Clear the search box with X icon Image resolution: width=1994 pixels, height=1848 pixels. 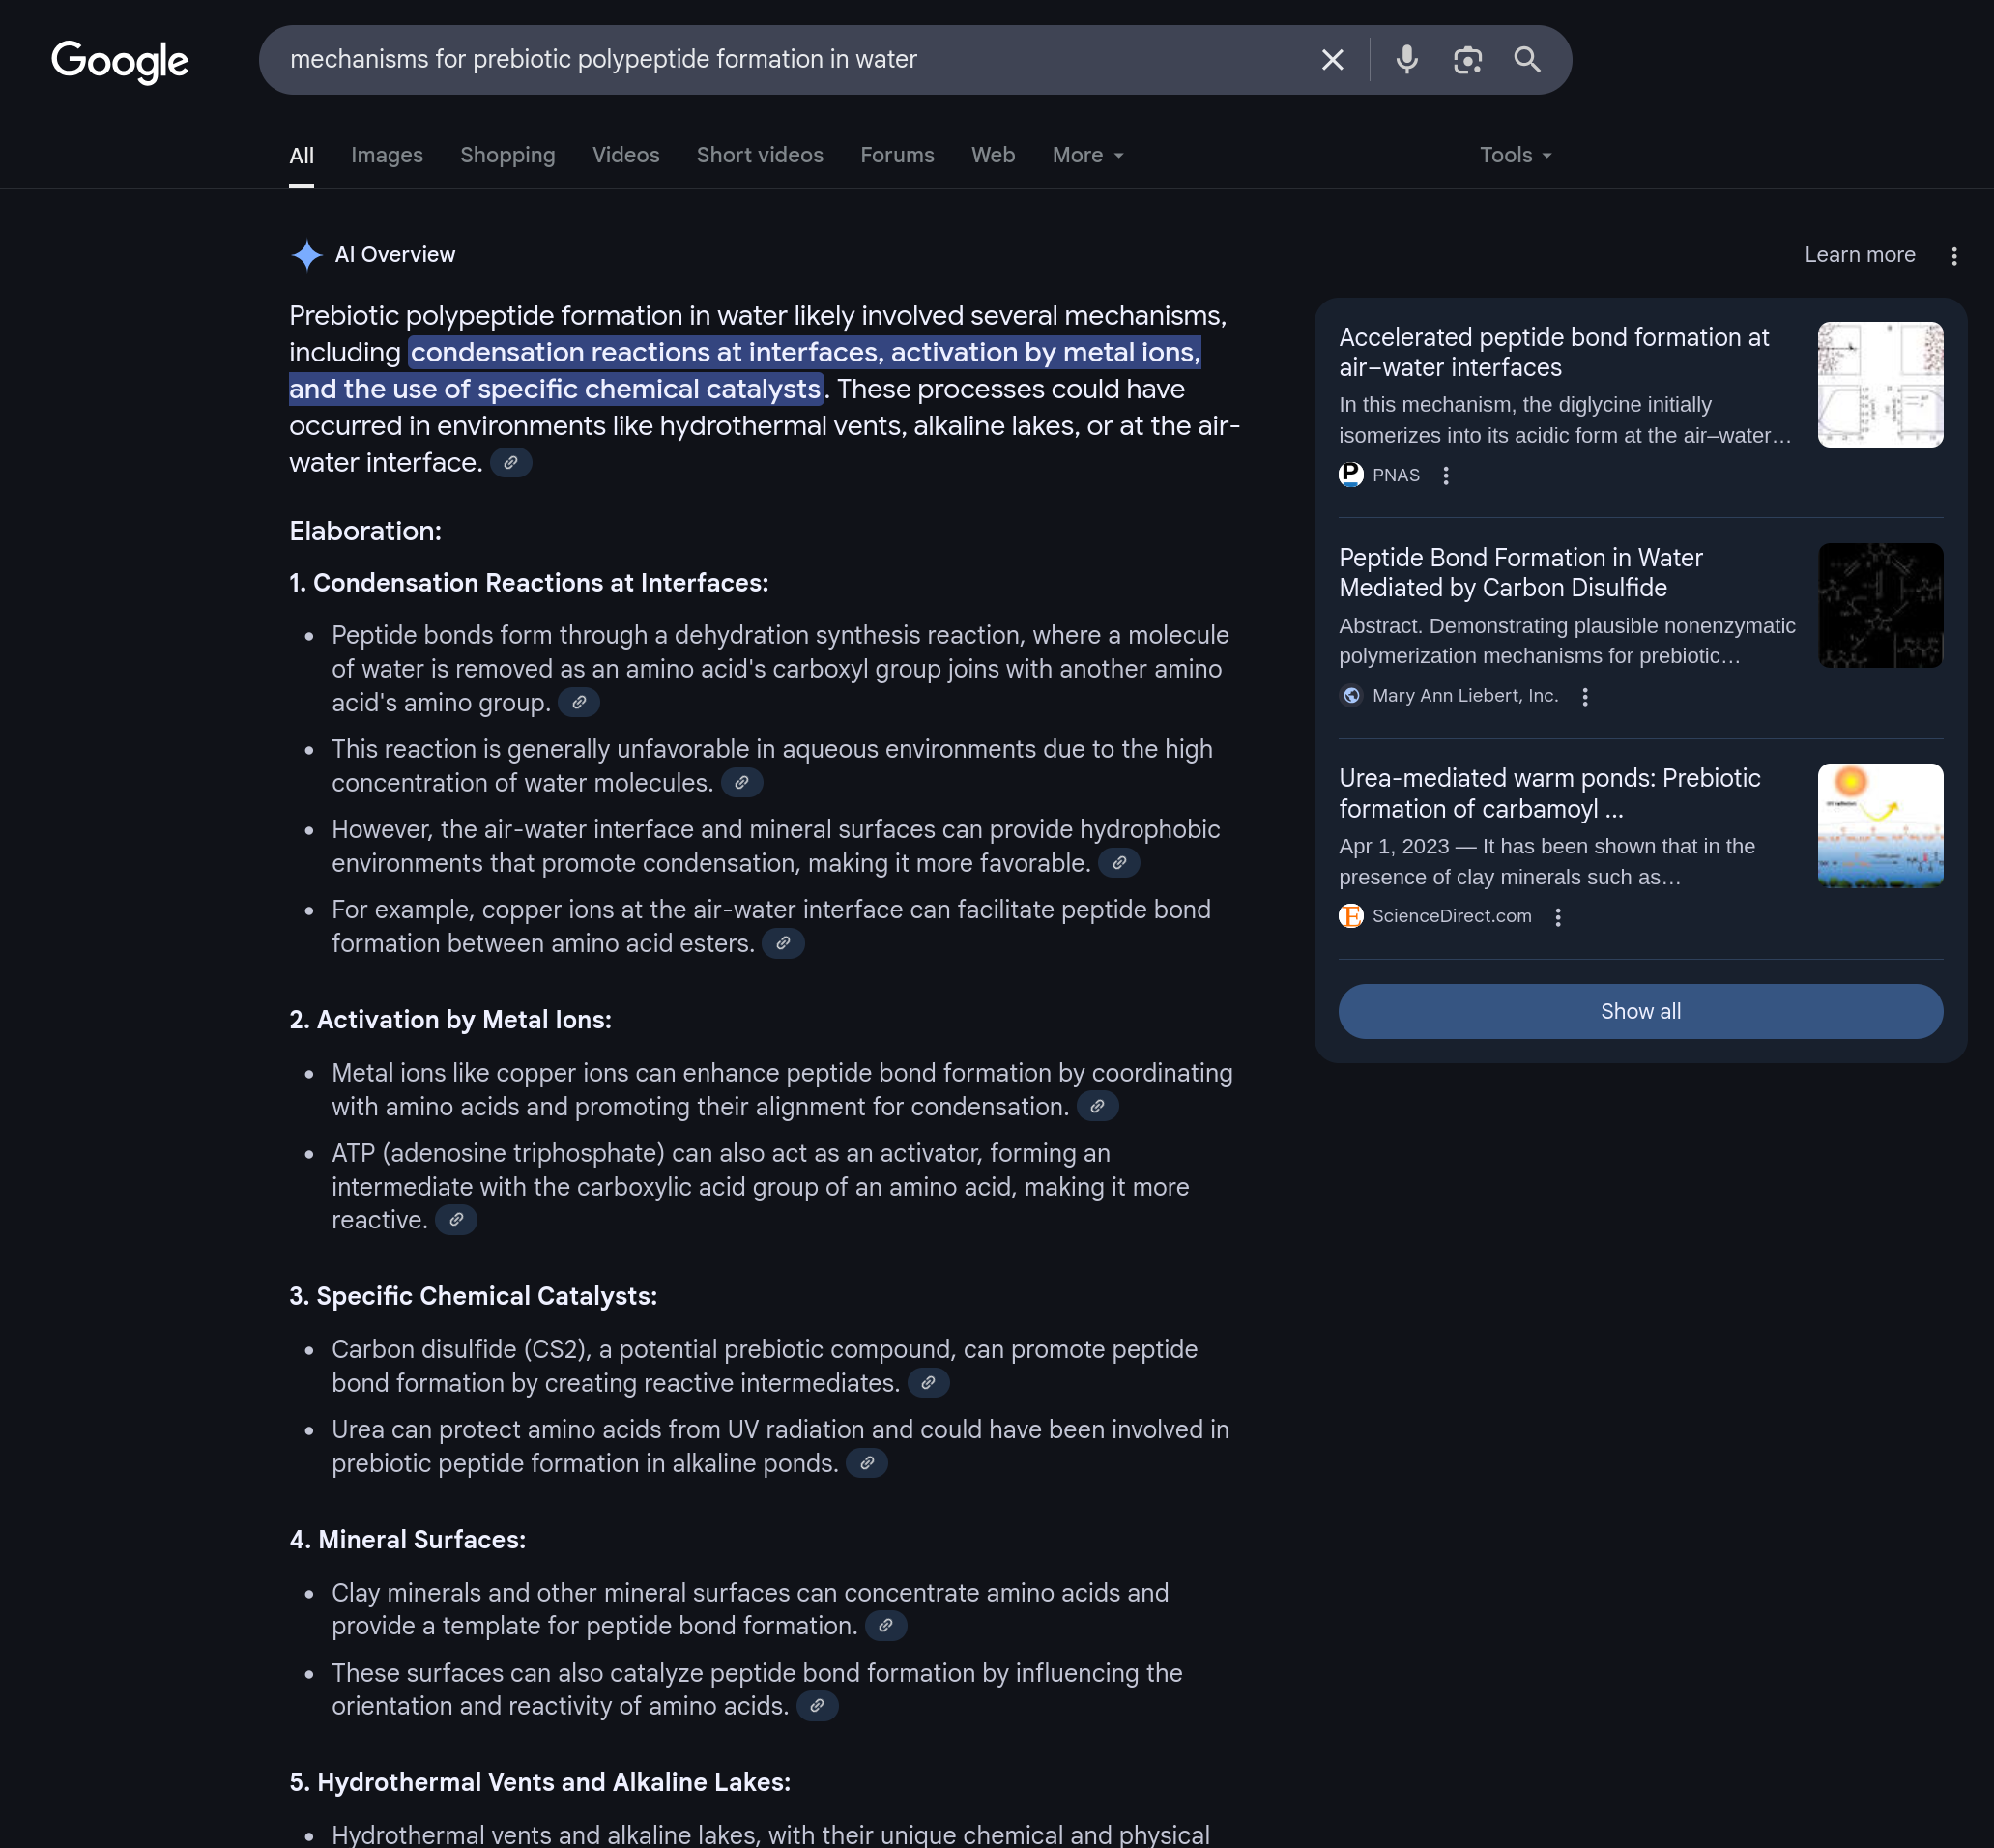tap(1332, 60)
